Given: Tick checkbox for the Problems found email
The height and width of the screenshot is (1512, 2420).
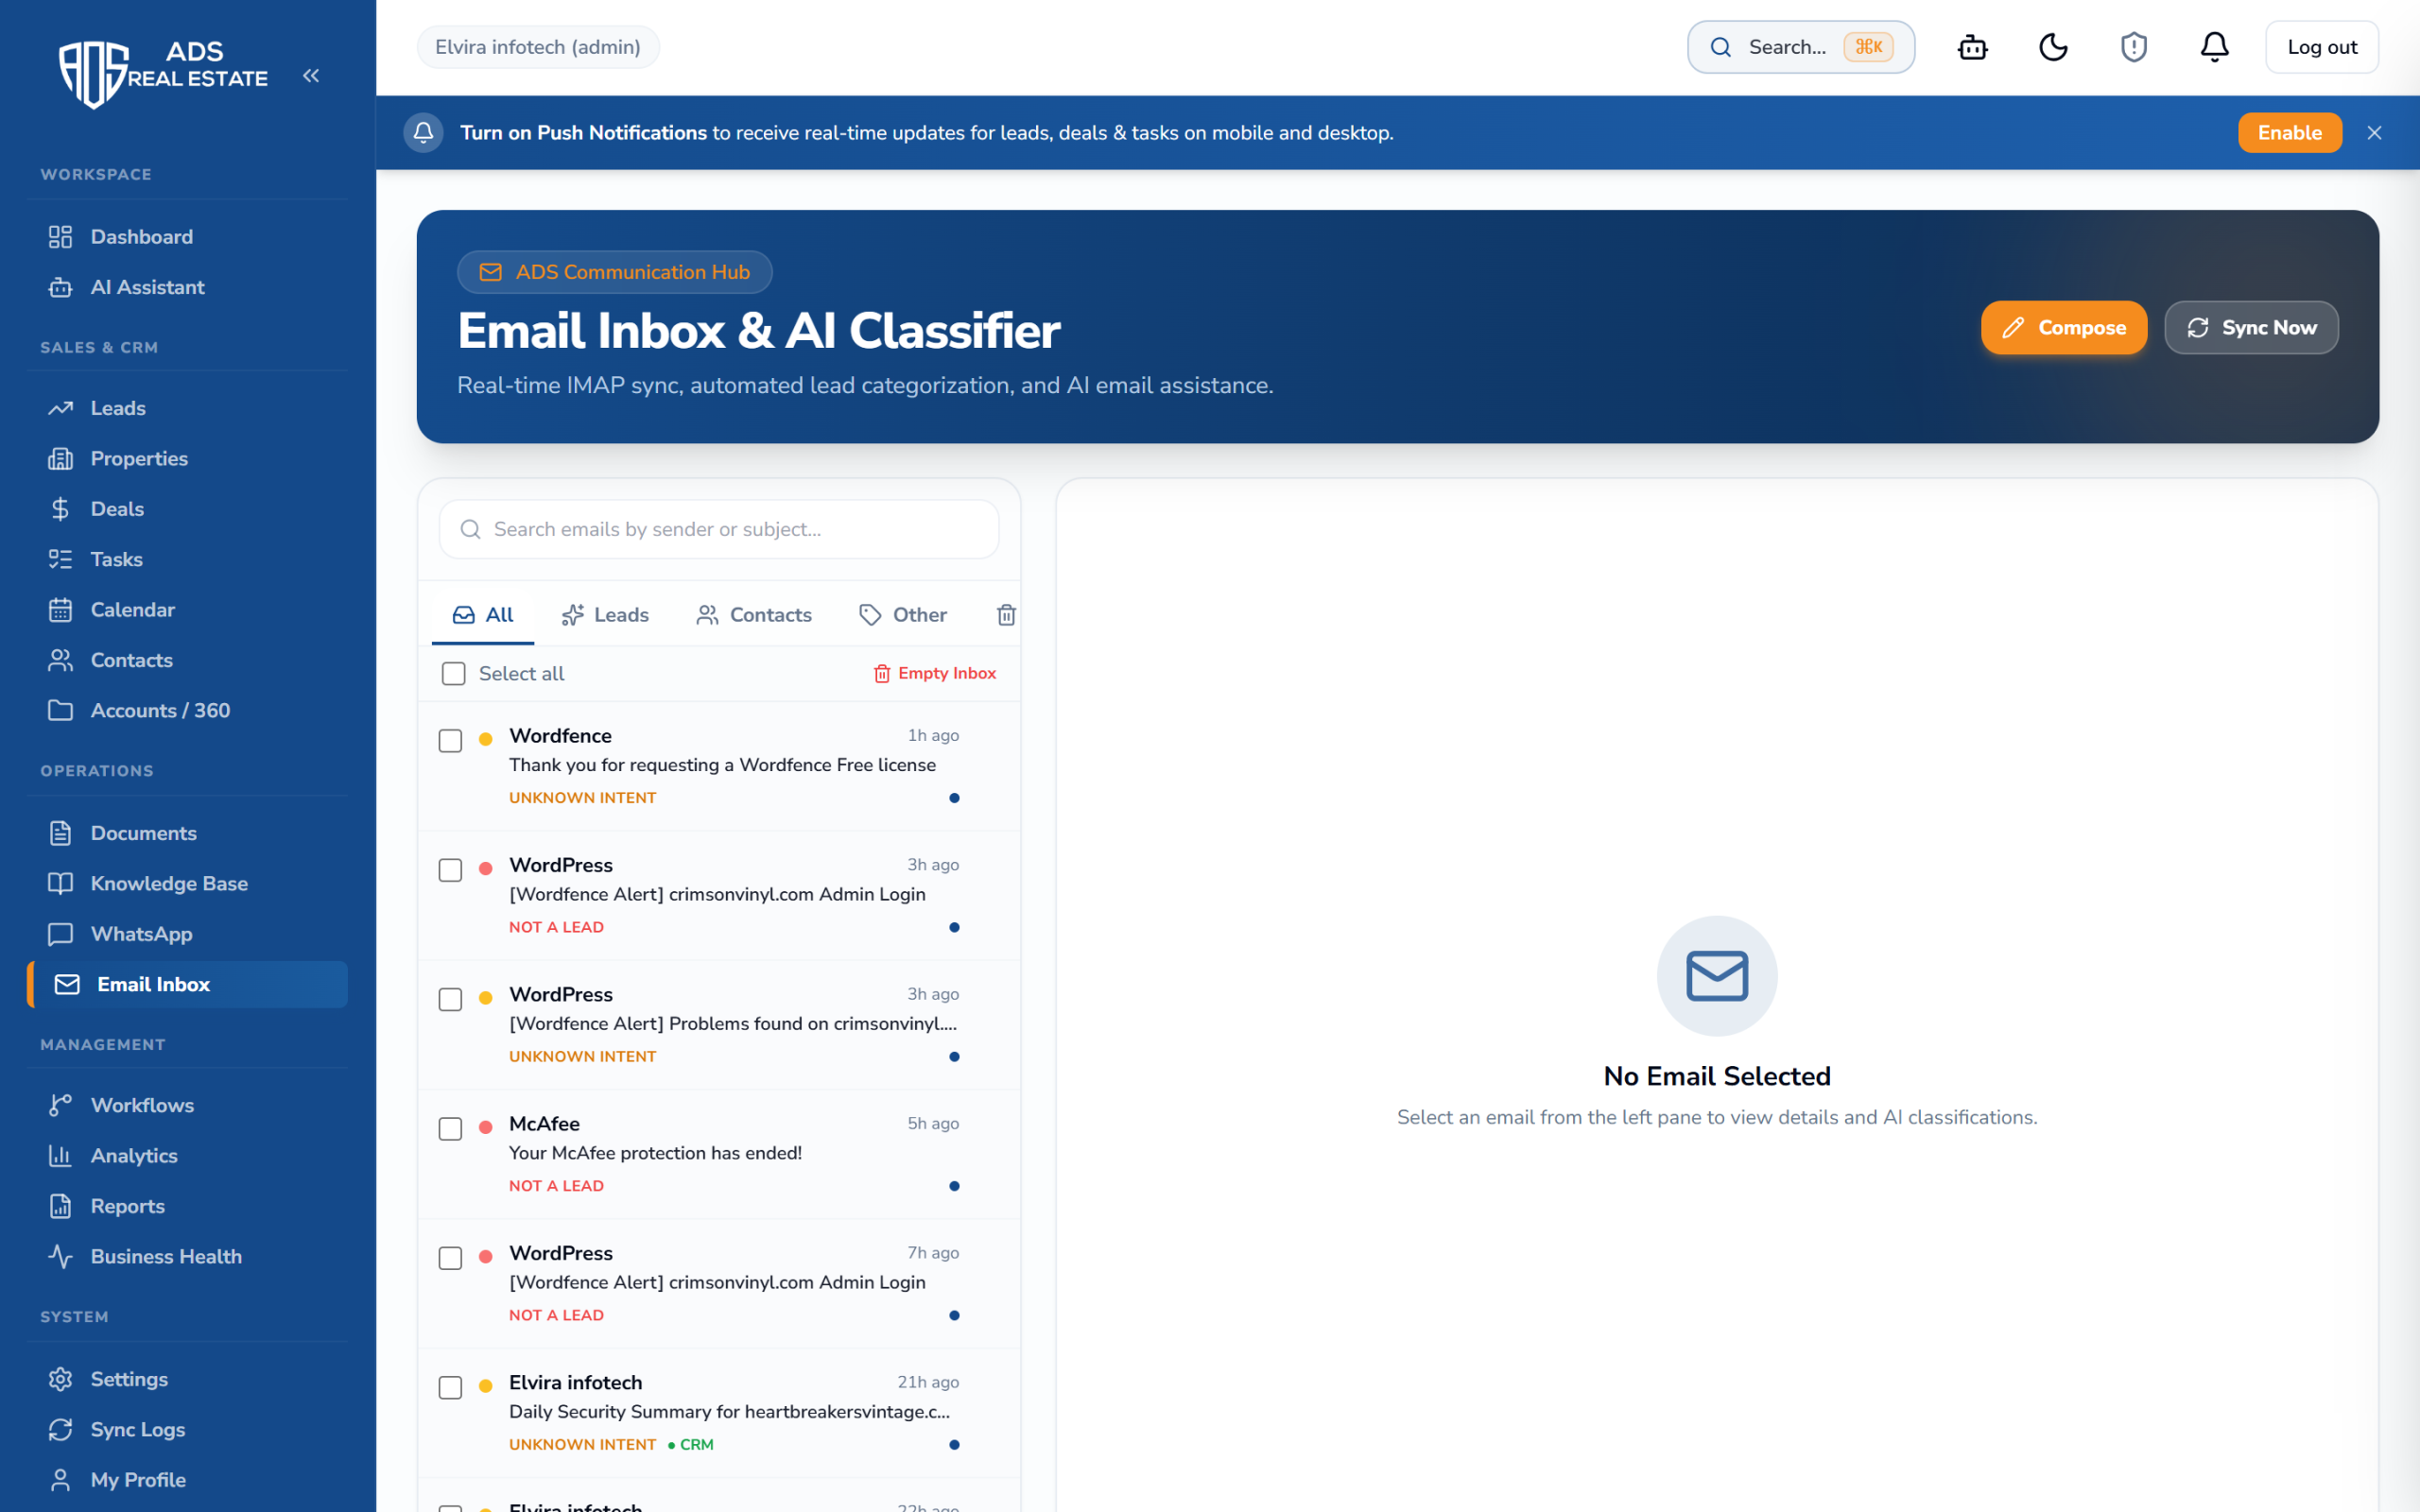Looking at the screenshot, I should click(x=451, y=1000).
